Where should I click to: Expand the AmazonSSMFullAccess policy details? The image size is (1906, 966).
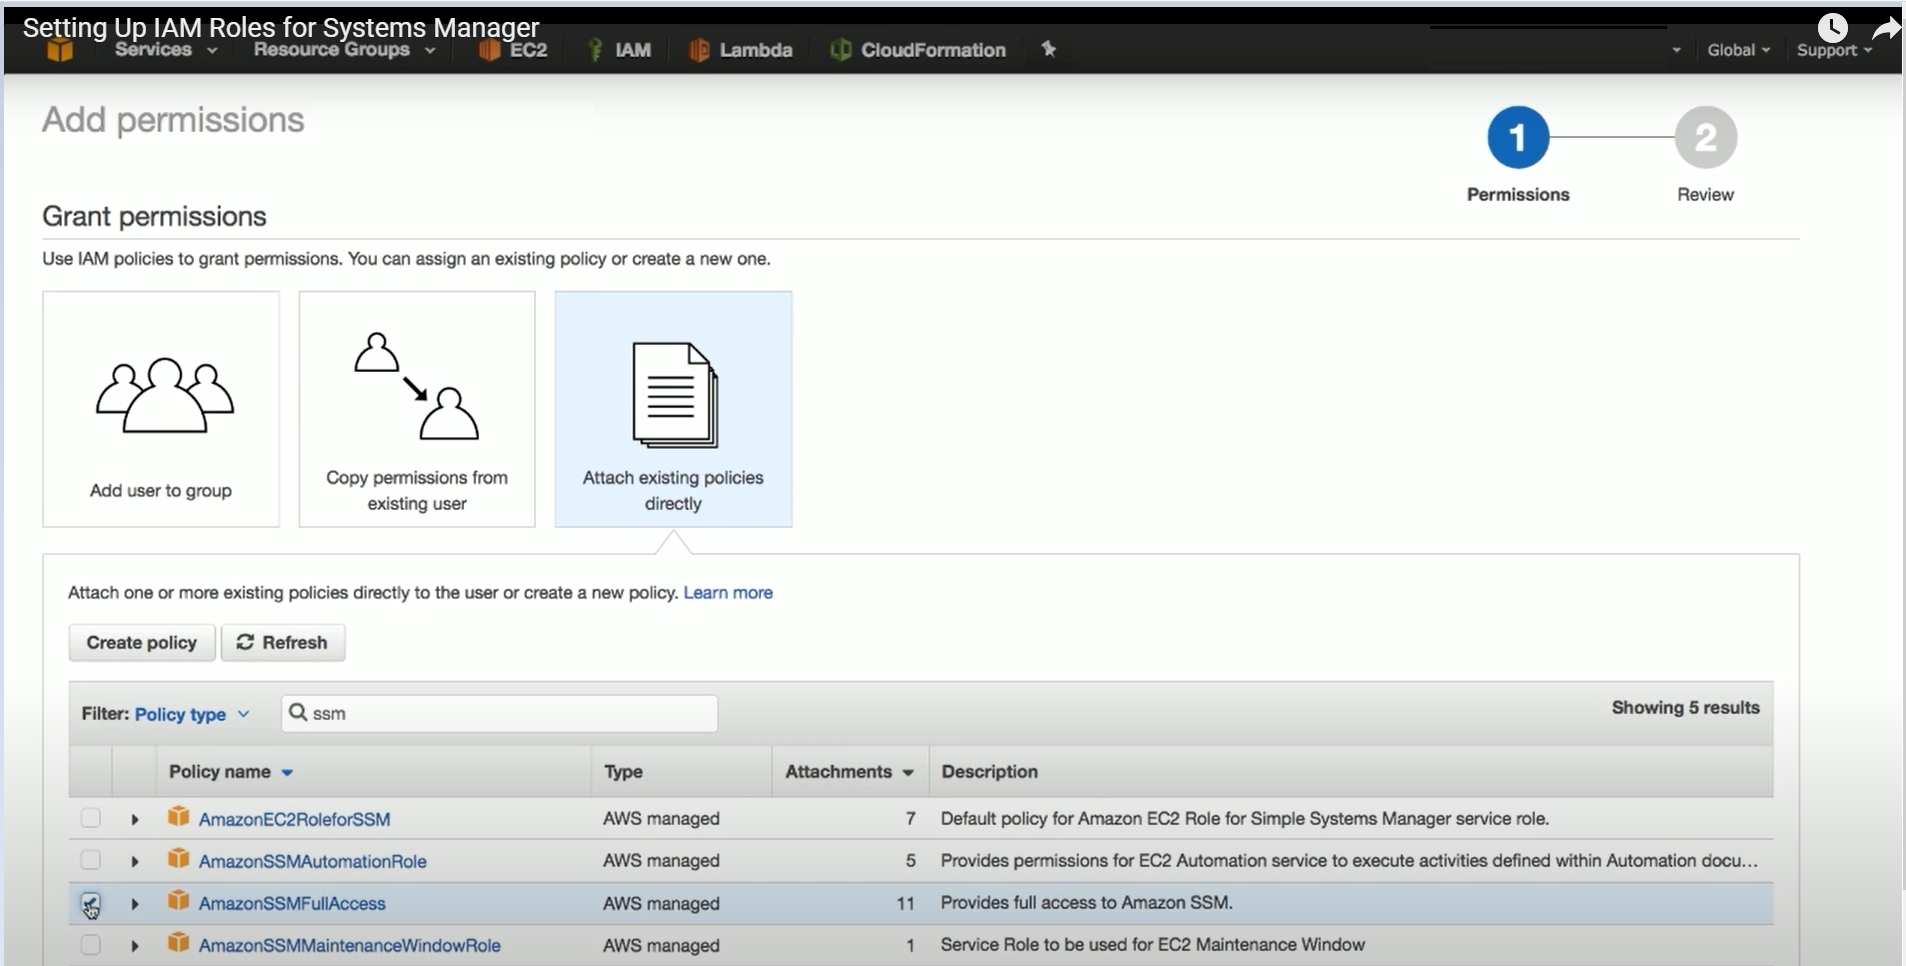click(x=135, y=904)
